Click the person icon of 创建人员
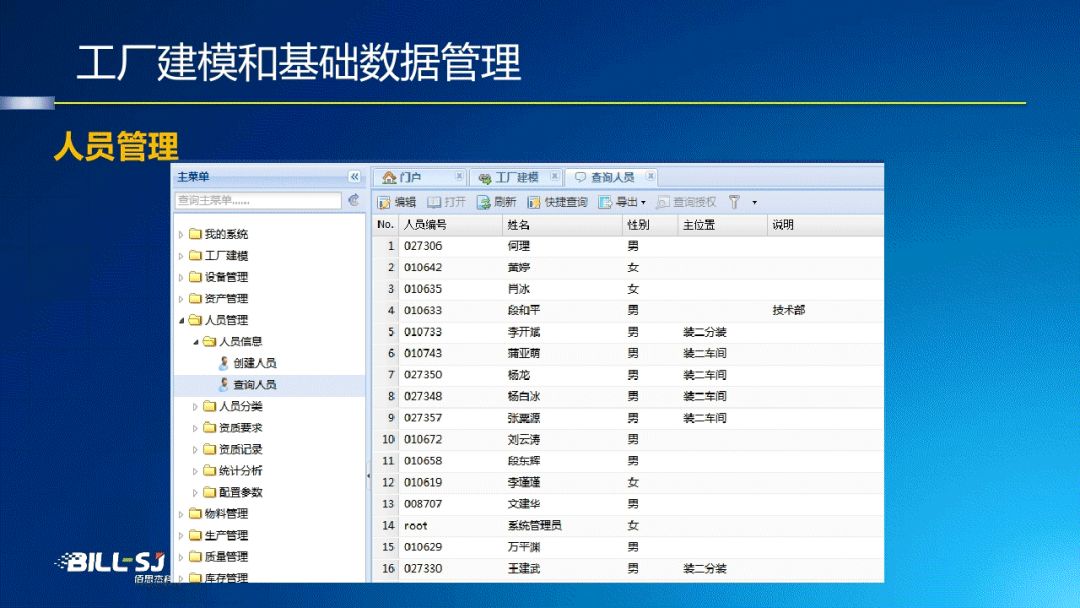This screenshot has height=608, width=1080. 224,363
